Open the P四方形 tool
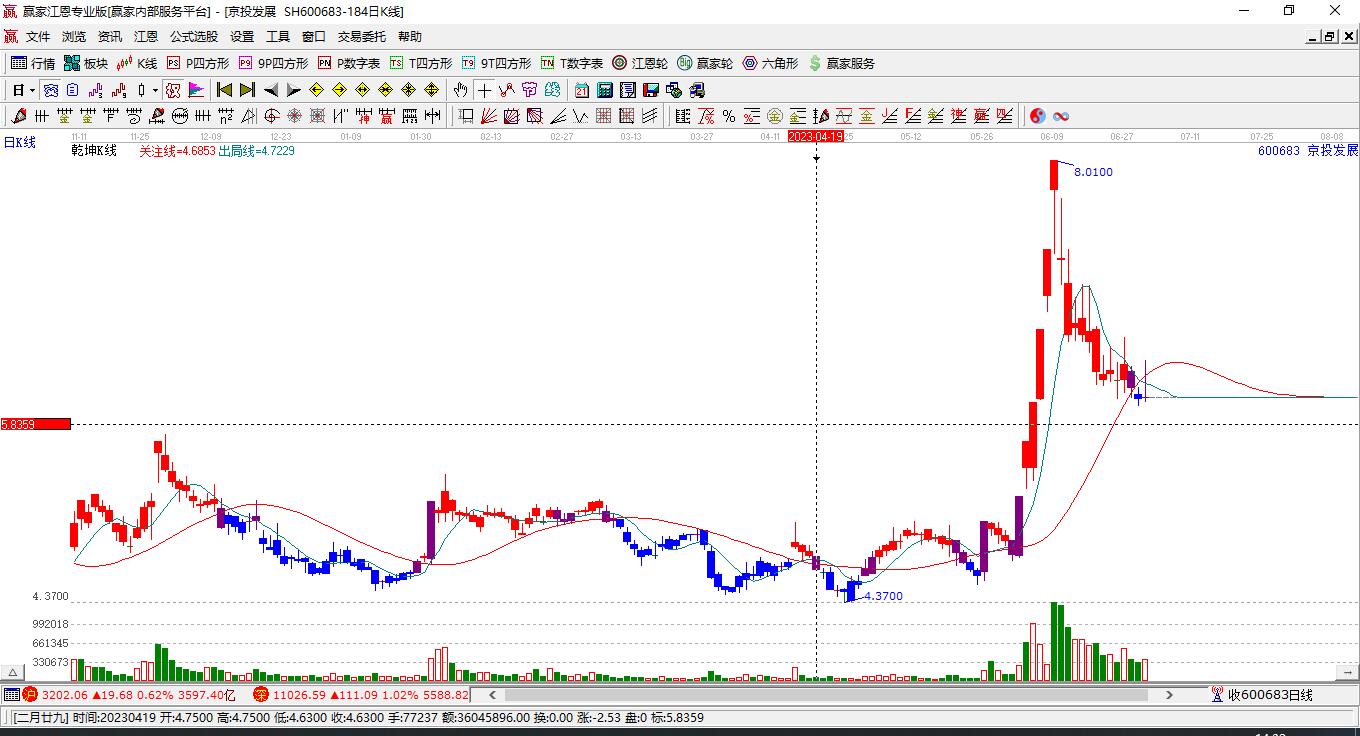The width and height of the screenshot is (1360, 736). [x=197, y=63]
